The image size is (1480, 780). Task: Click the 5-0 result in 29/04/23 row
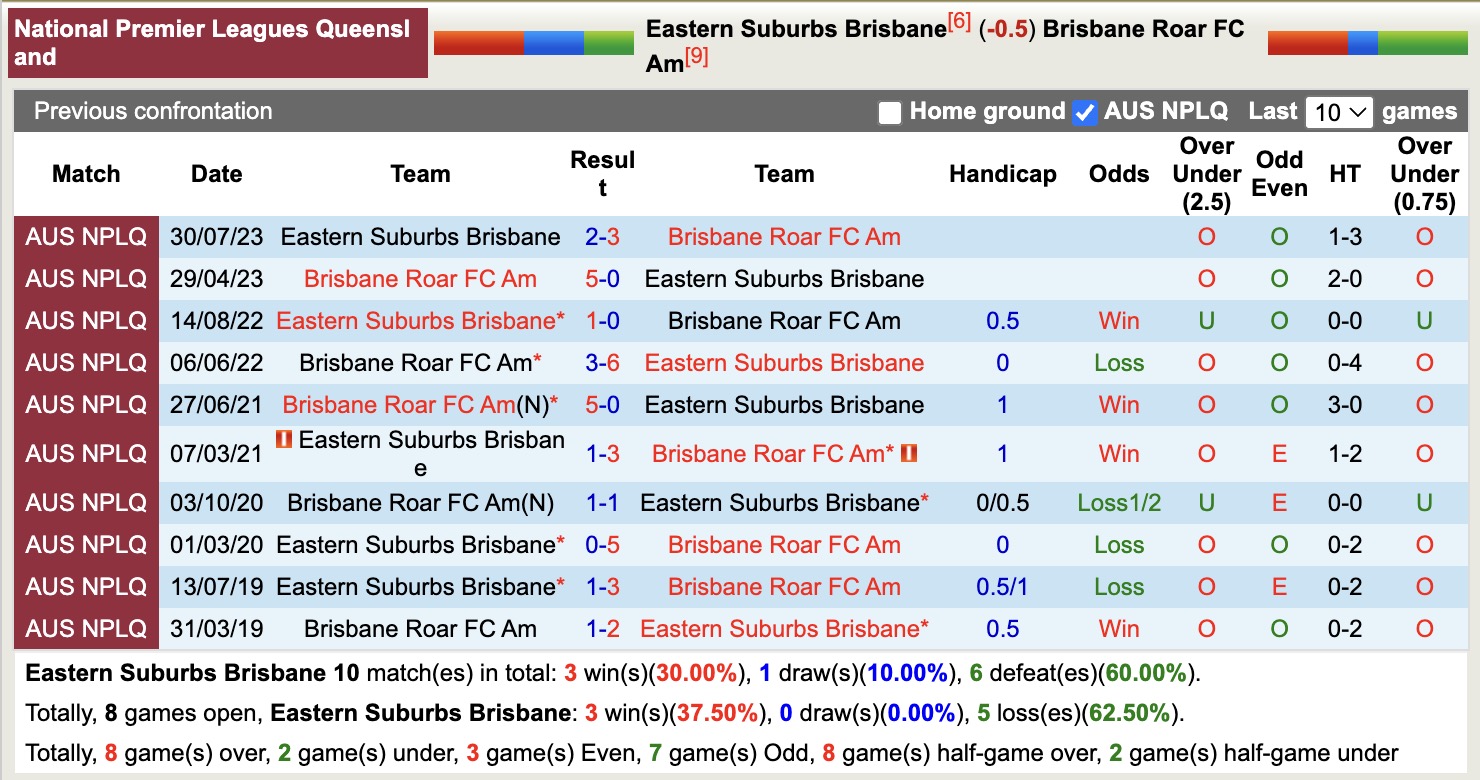point(604,279)
